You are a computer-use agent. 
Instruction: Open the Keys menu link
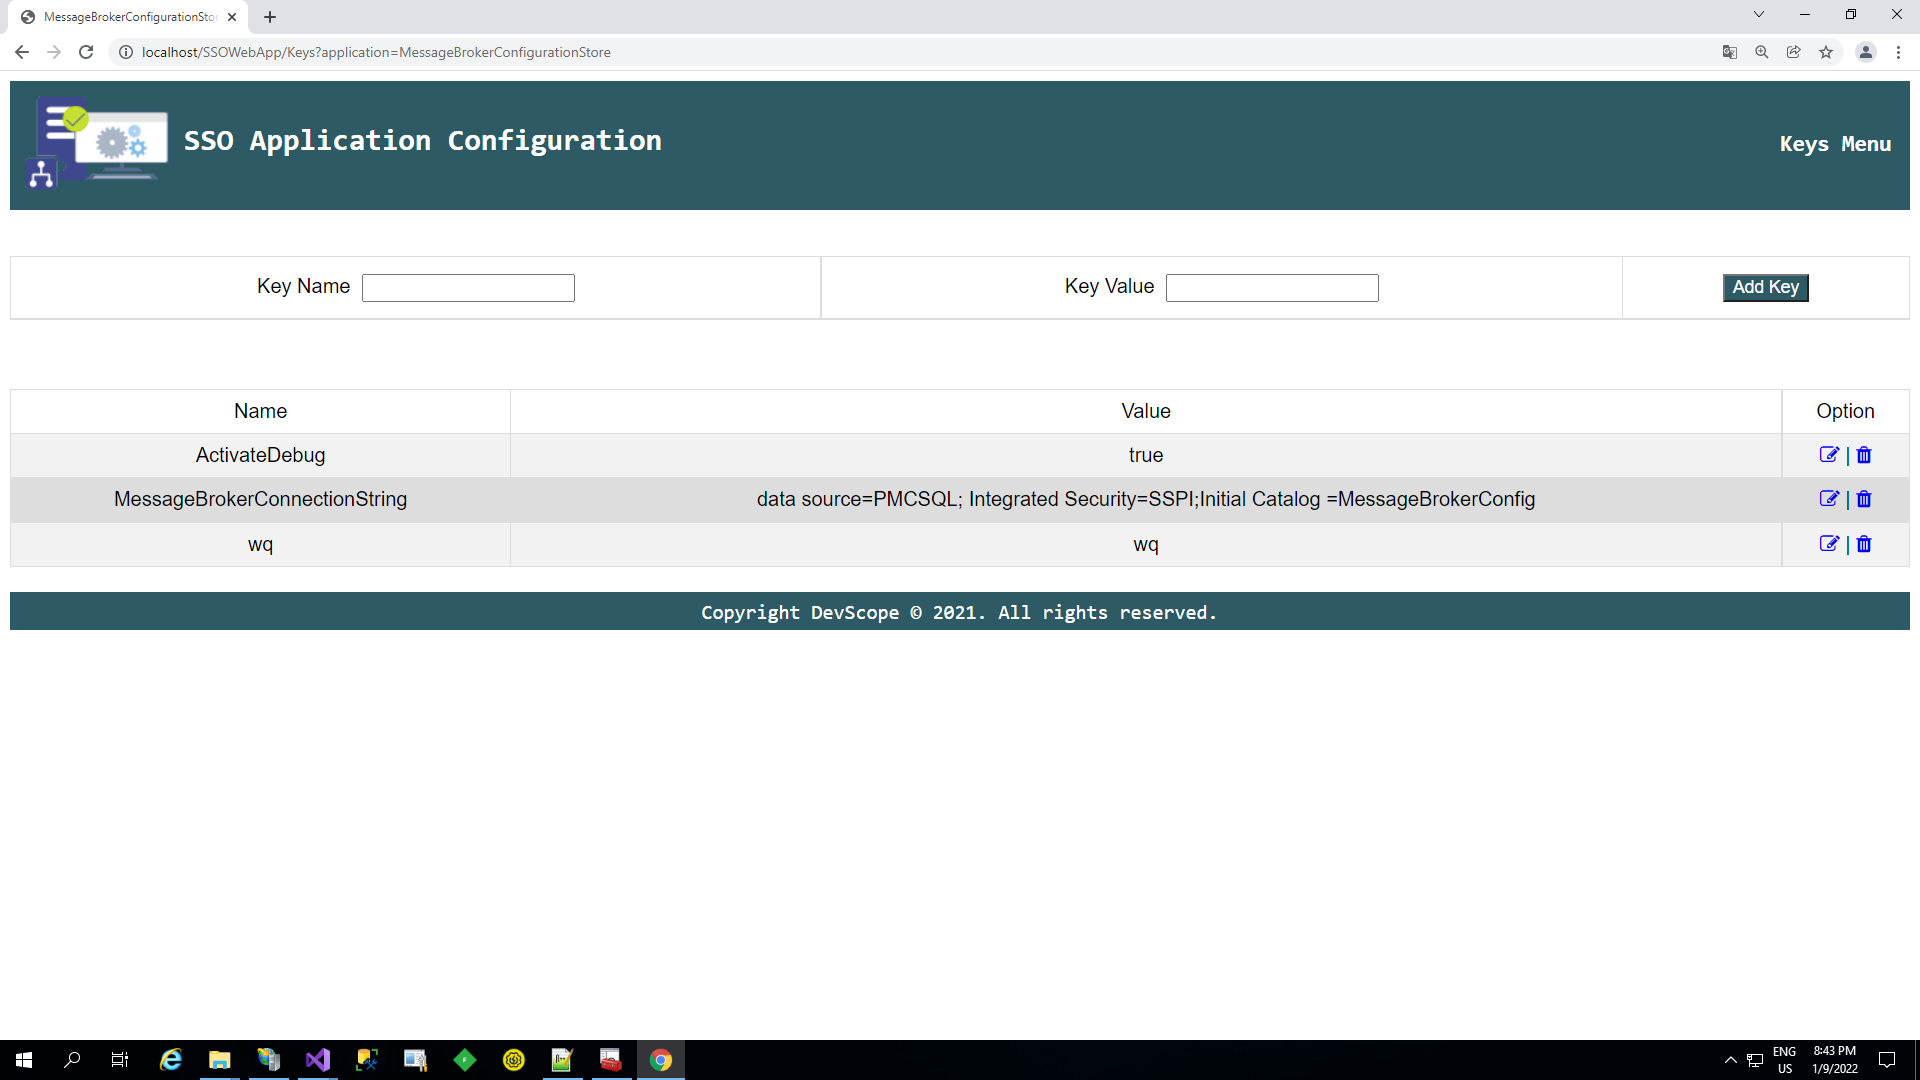[1804, 144]
